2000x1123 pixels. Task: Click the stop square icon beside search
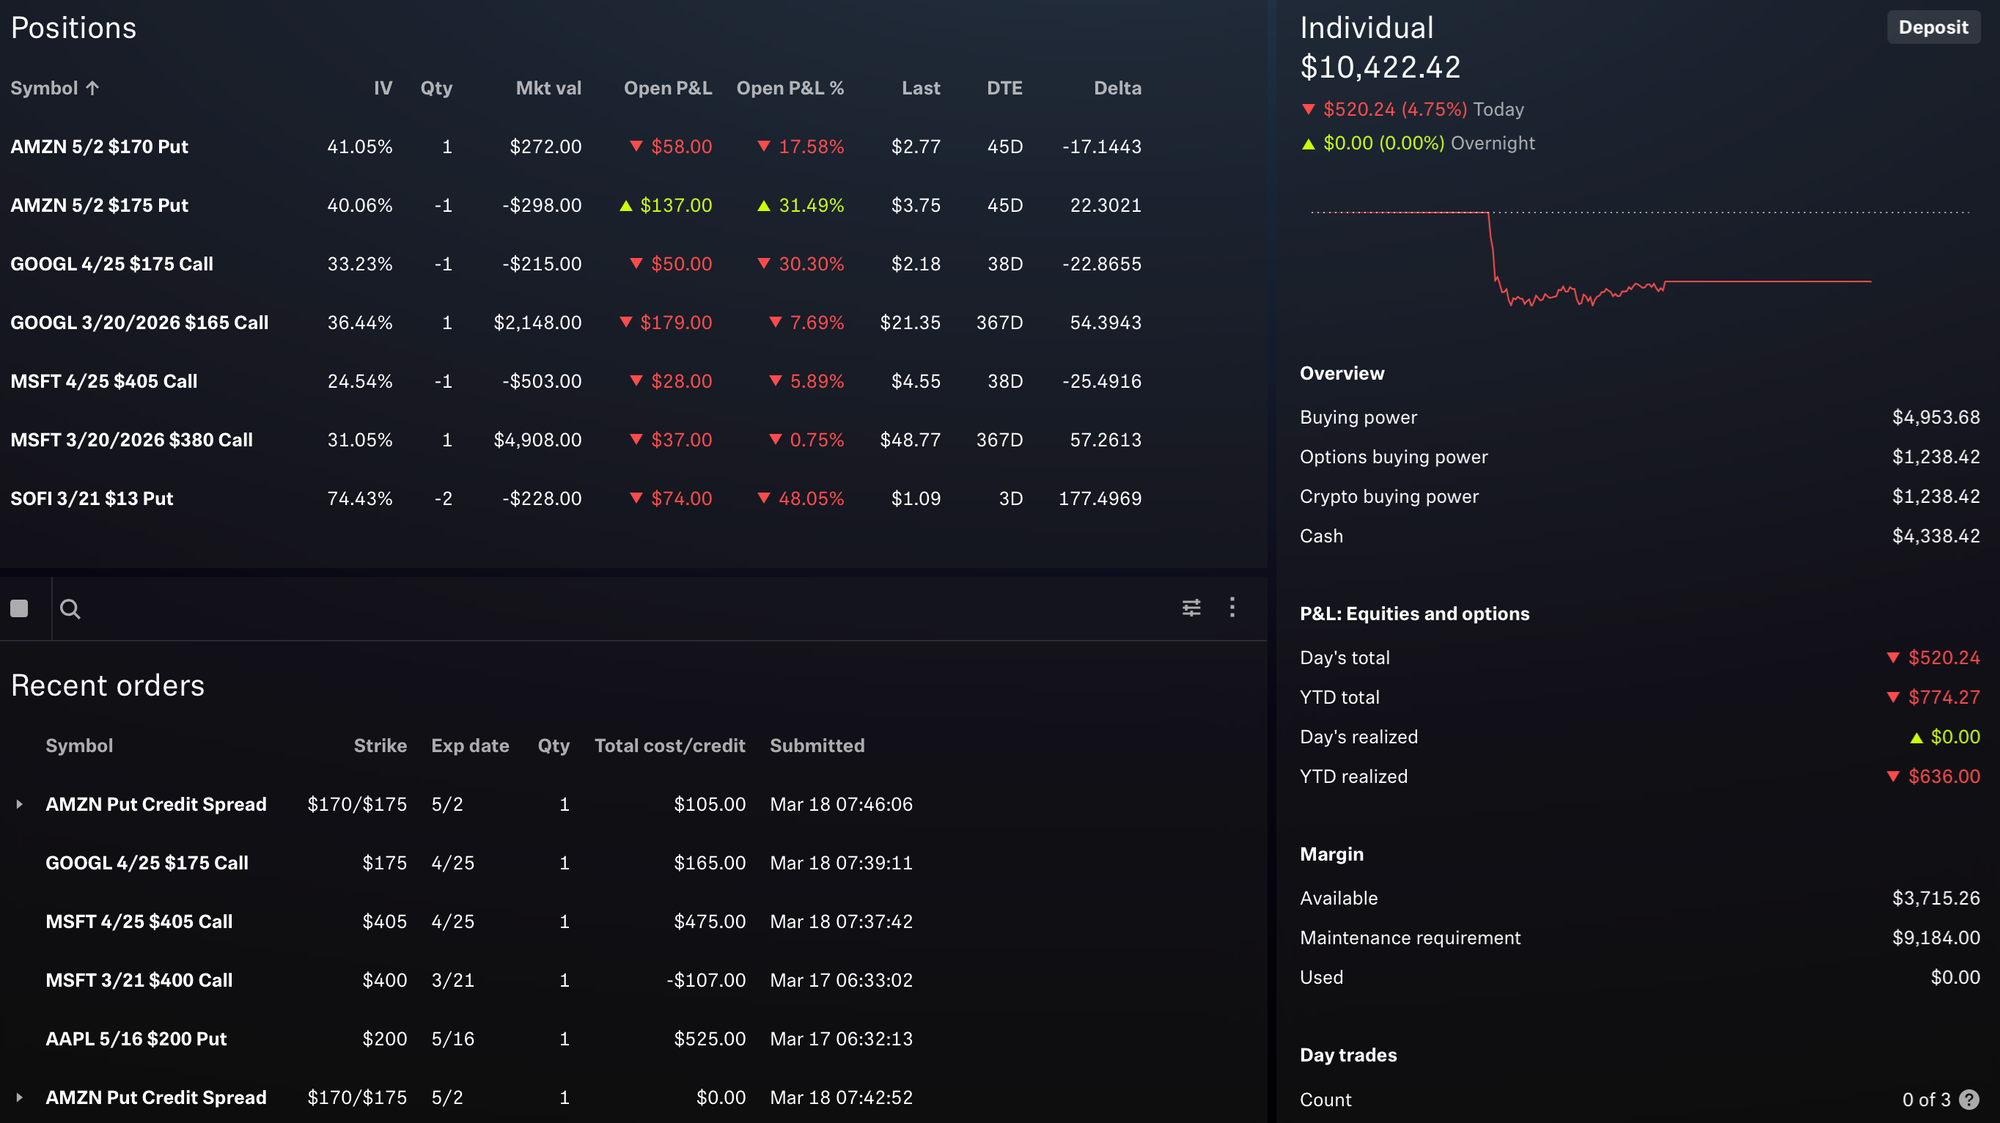[19, 609]
